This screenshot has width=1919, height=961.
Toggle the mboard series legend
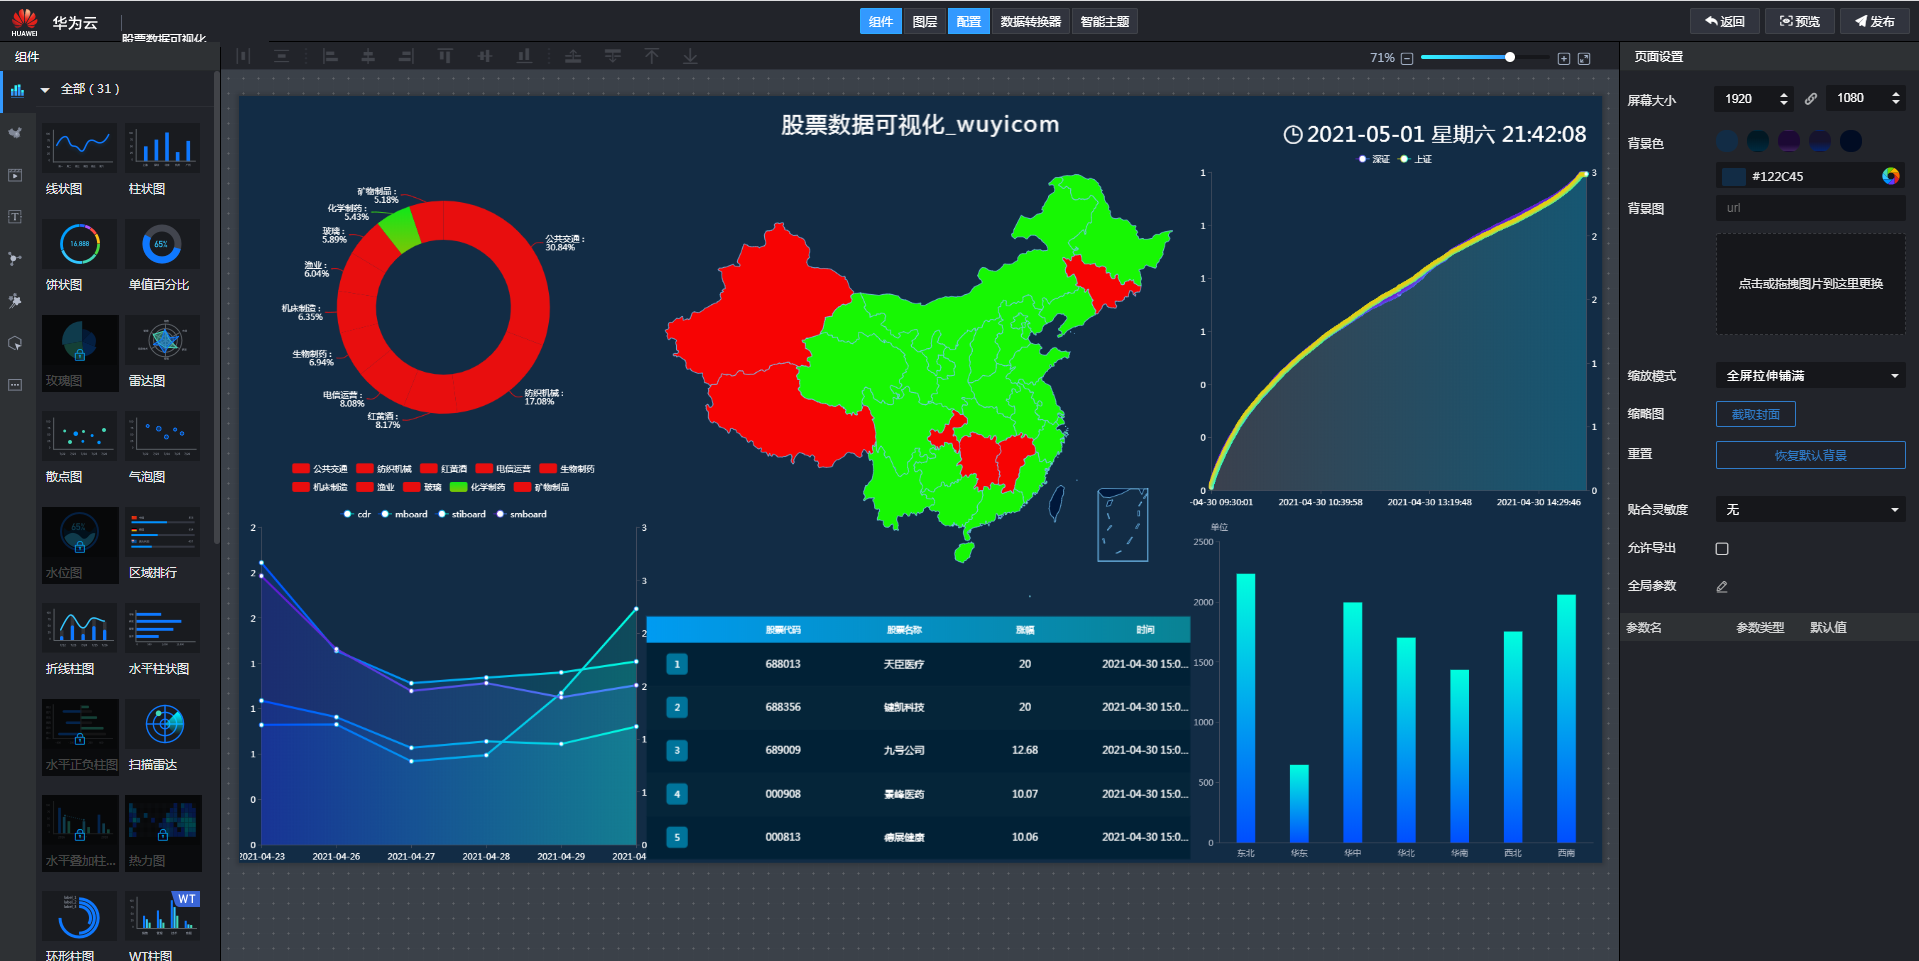[x=404, y=515]
